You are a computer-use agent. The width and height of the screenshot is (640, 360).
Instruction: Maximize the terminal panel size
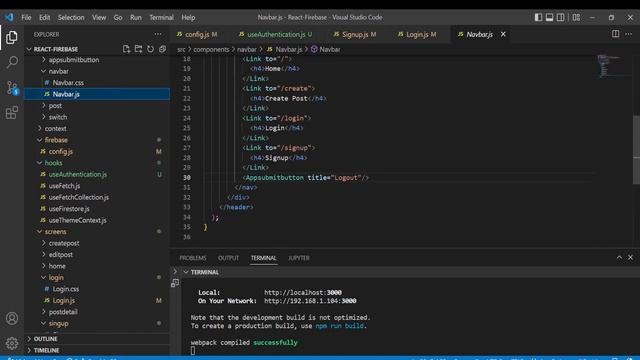click(x=619, y=257)
